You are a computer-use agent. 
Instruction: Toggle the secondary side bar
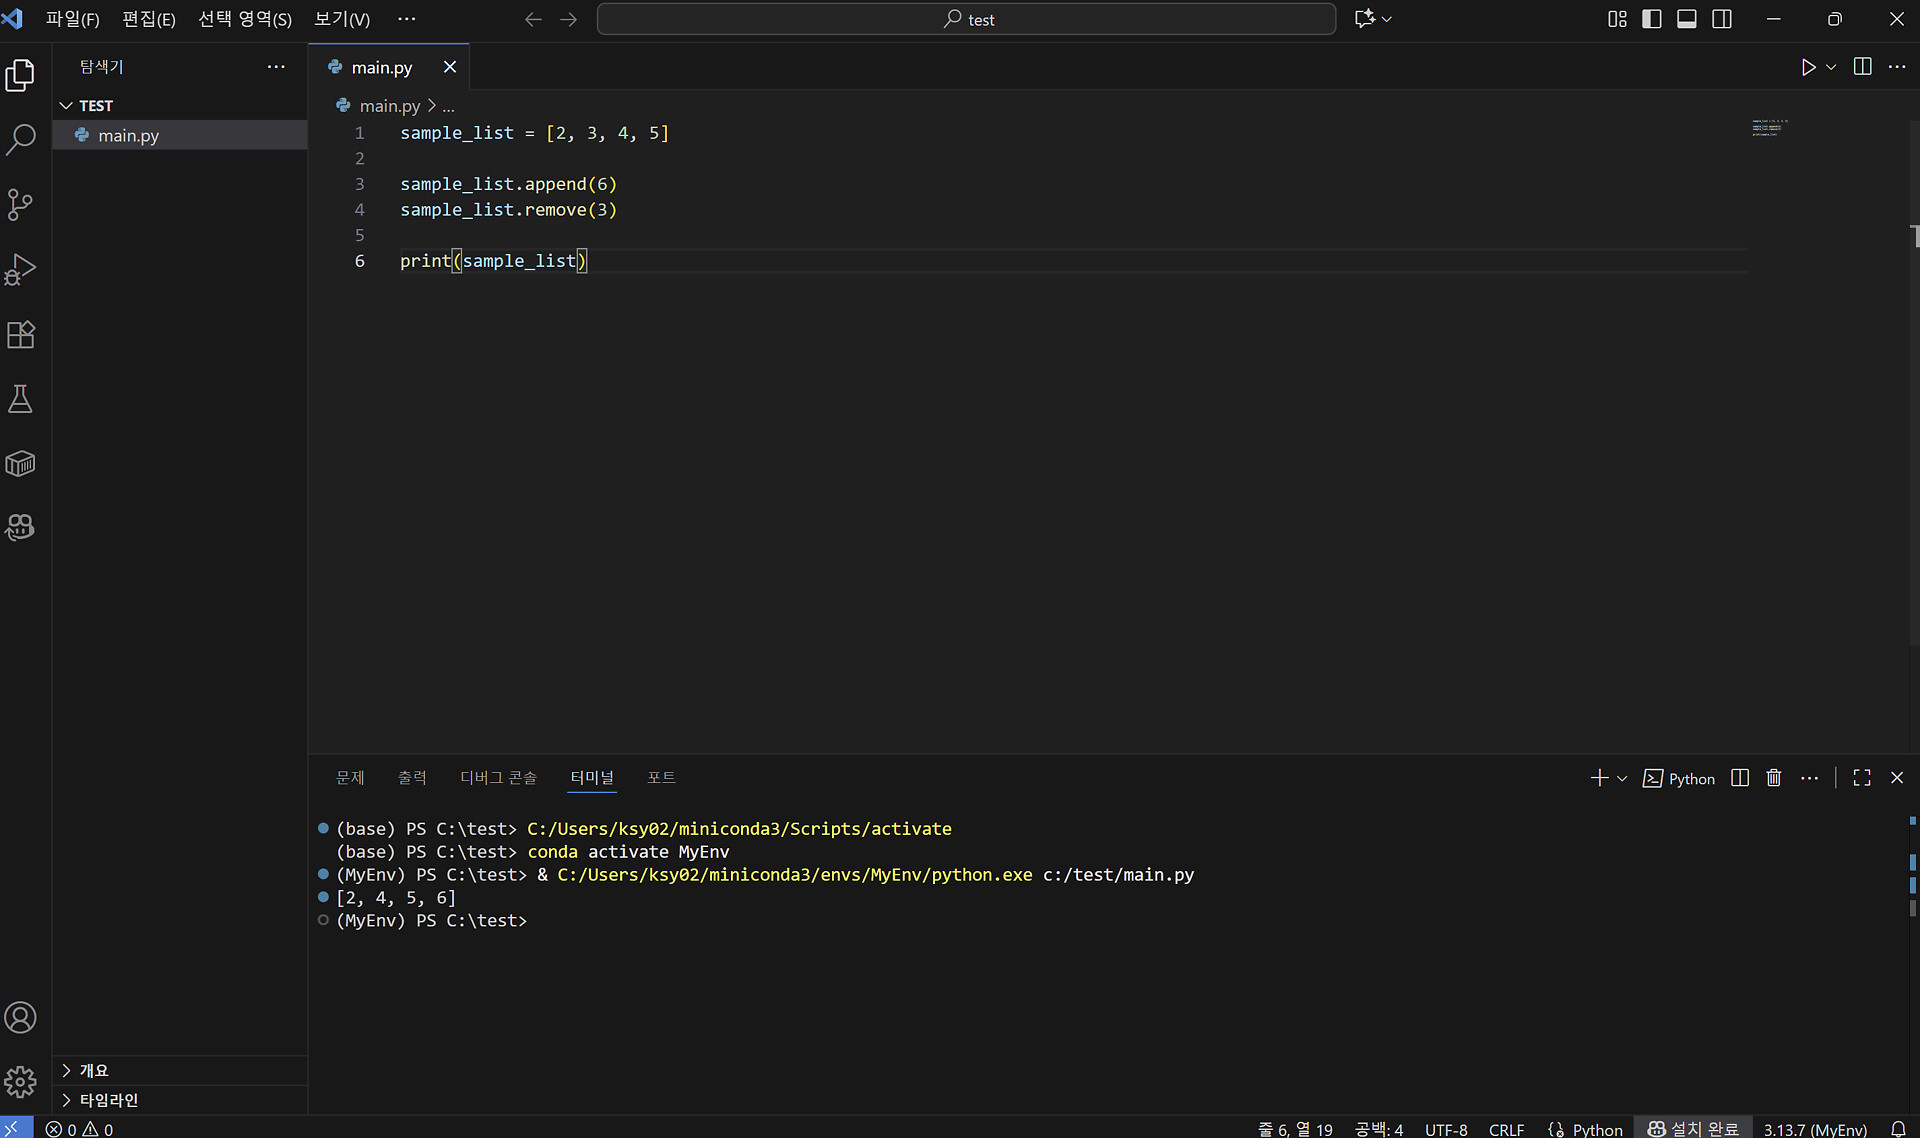pyautogui.click(x=1722, y=19)
